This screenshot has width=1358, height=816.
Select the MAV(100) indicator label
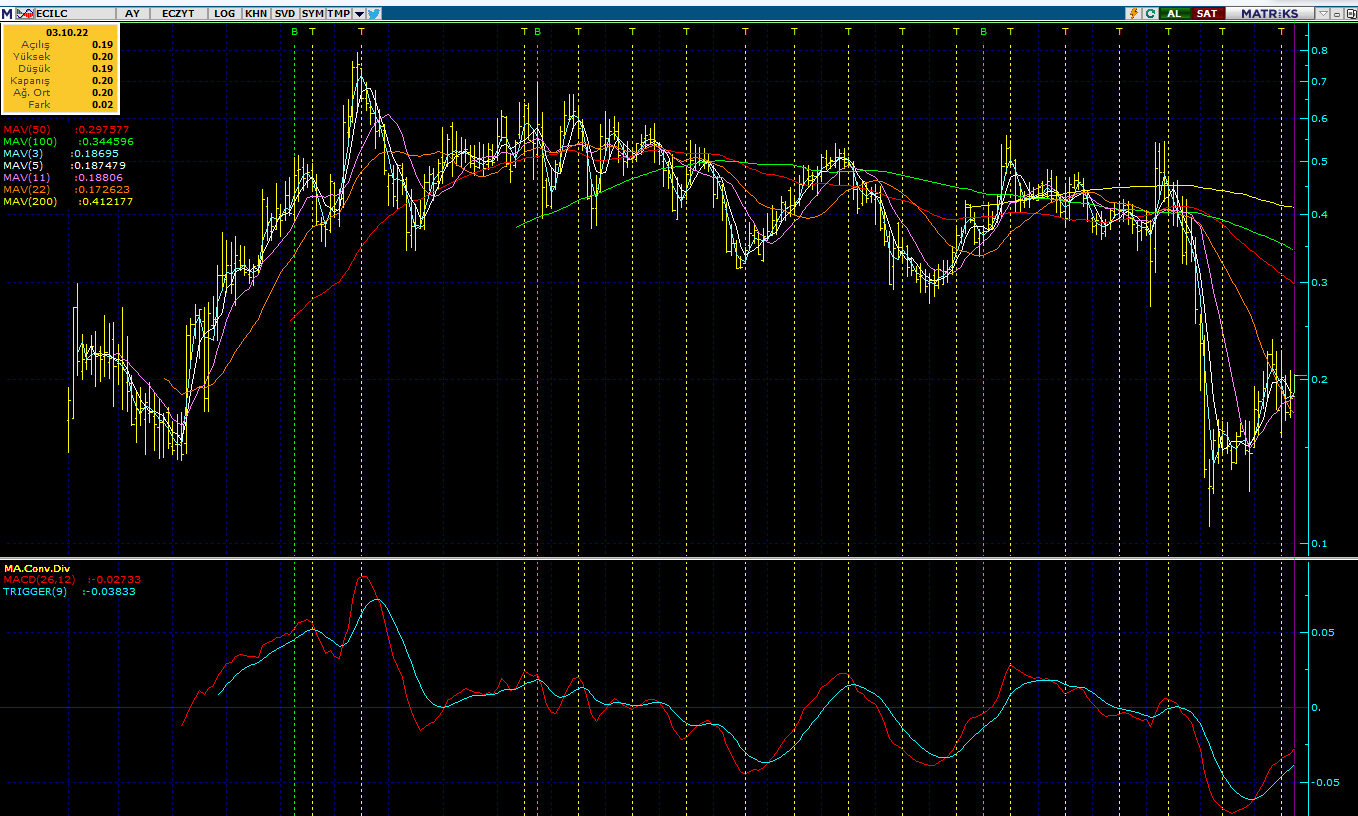click(30, 142)
